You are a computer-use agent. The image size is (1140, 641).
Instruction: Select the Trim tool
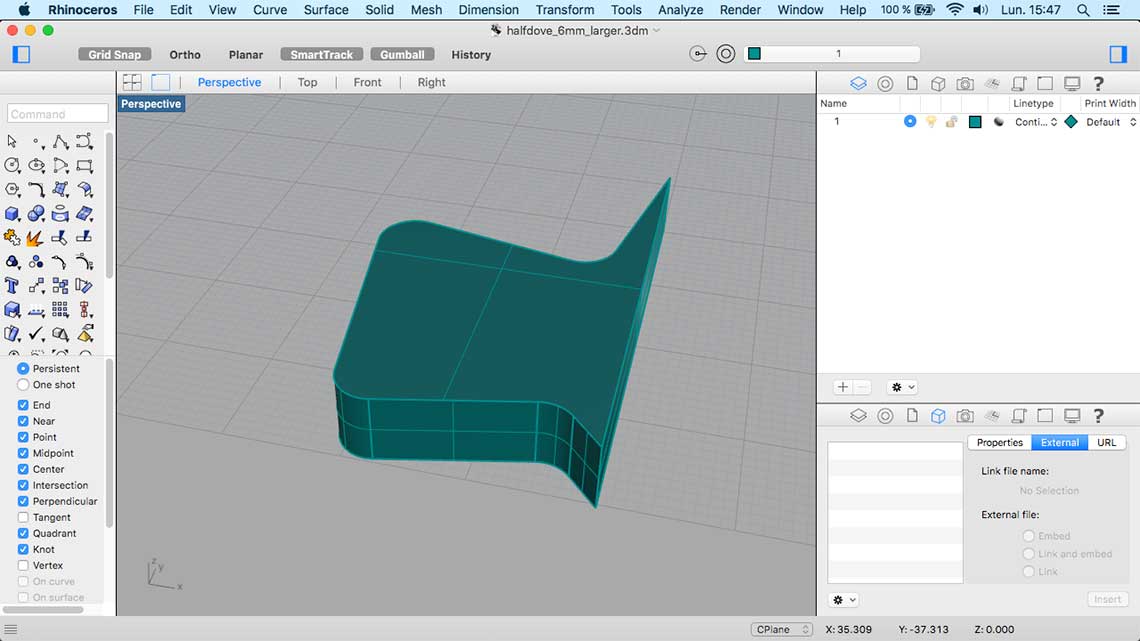(x=60, y=237)
